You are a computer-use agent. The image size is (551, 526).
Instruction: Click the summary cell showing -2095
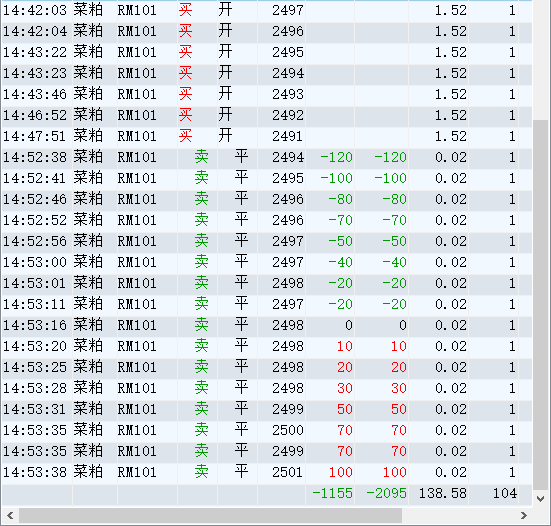pos(386,493)
